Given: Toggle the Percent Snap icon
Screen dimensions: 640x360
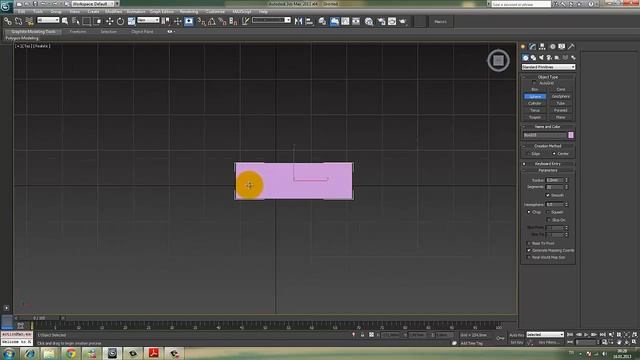Looking at the screenshot, I should tap(222, 21).
